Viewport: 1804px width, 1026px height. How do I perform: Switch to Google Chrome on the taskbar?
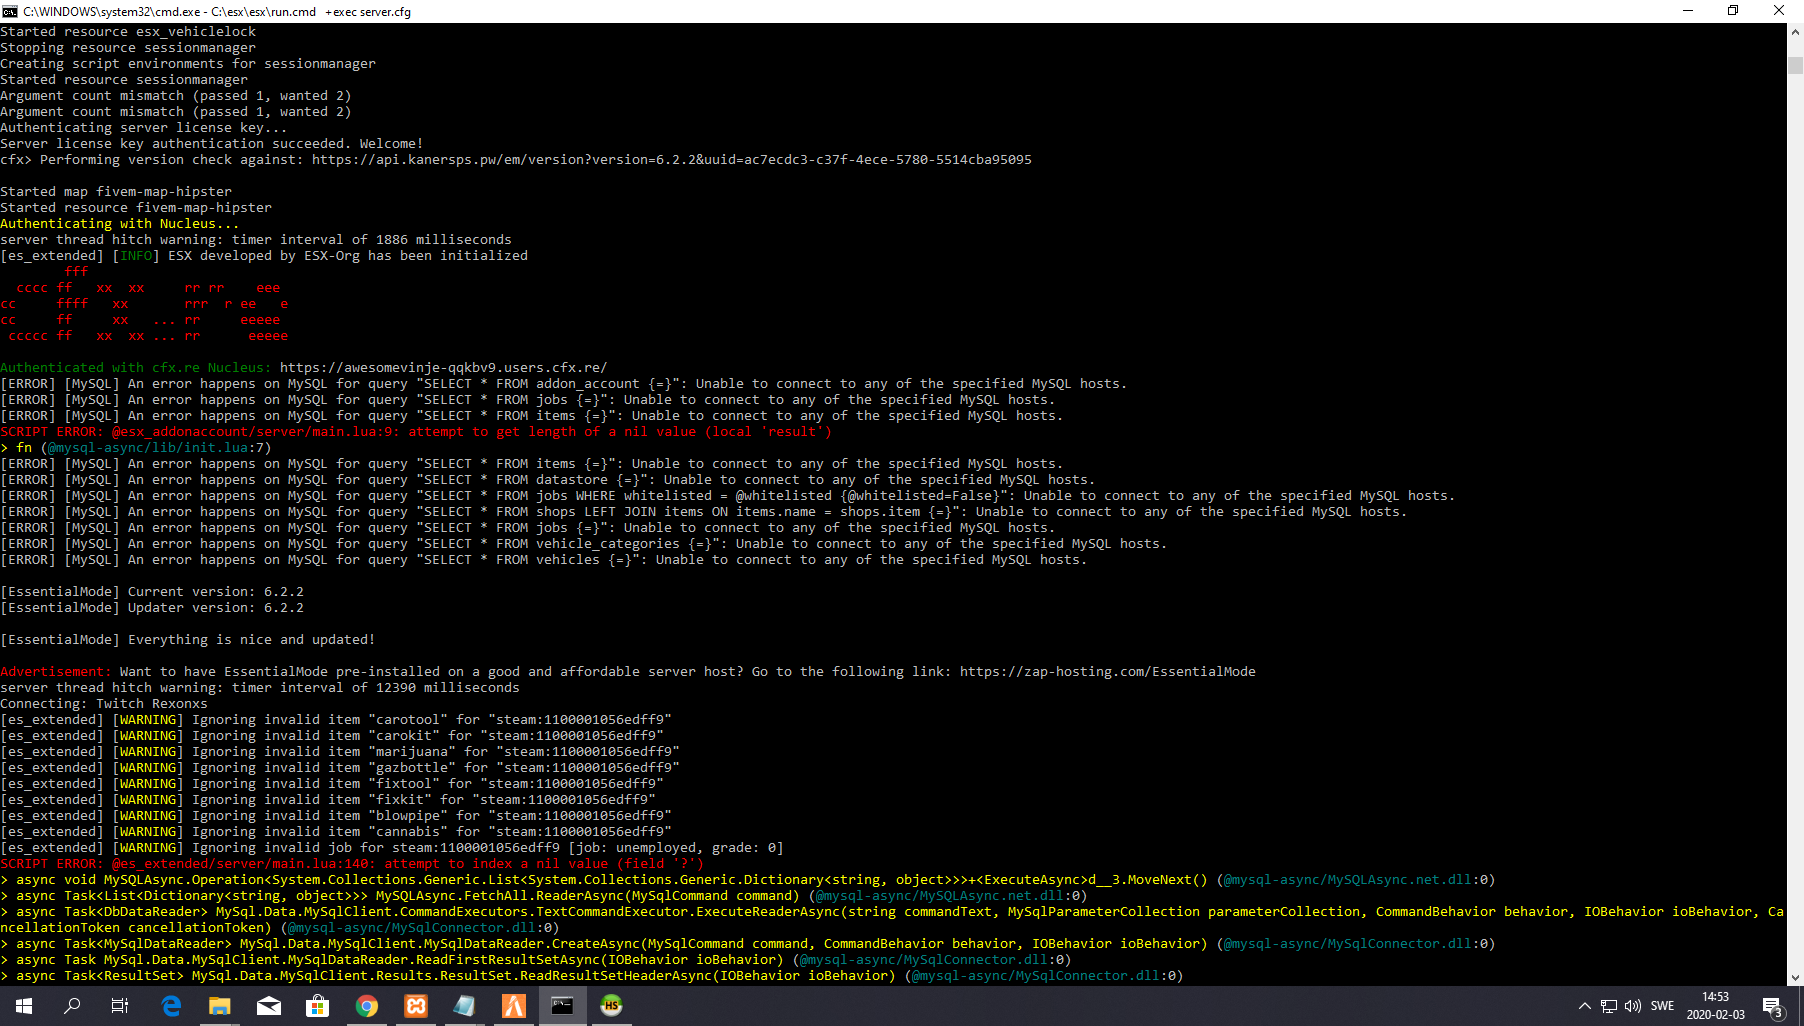click(367, 1006)
